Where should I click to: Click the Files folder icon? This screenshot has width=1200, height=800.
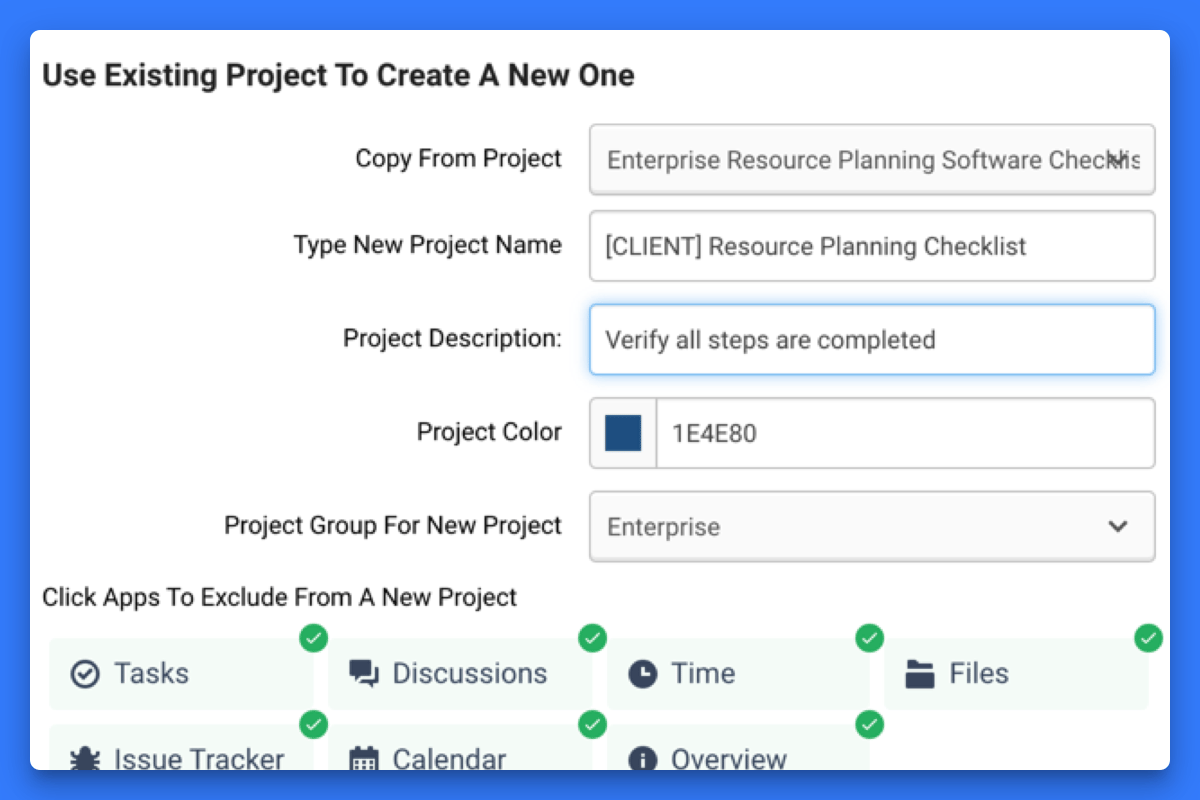pyautogui.click(x=921, y=673)
